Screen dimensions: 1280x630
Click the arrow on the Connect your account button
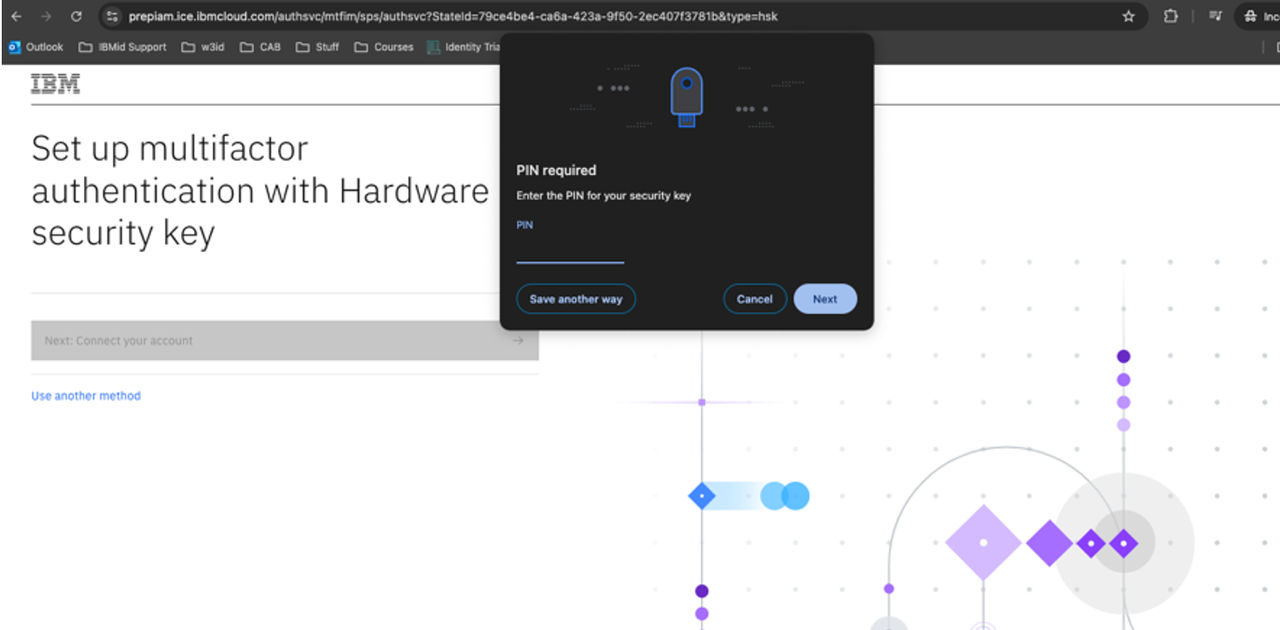coord(518,341)
